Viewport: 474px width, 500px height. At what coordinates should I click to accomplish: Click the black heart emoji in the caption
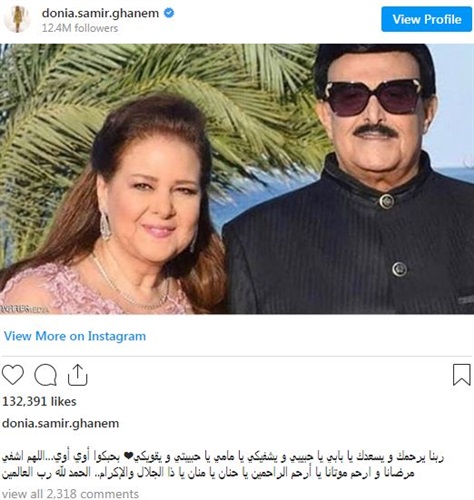[128, 456]
